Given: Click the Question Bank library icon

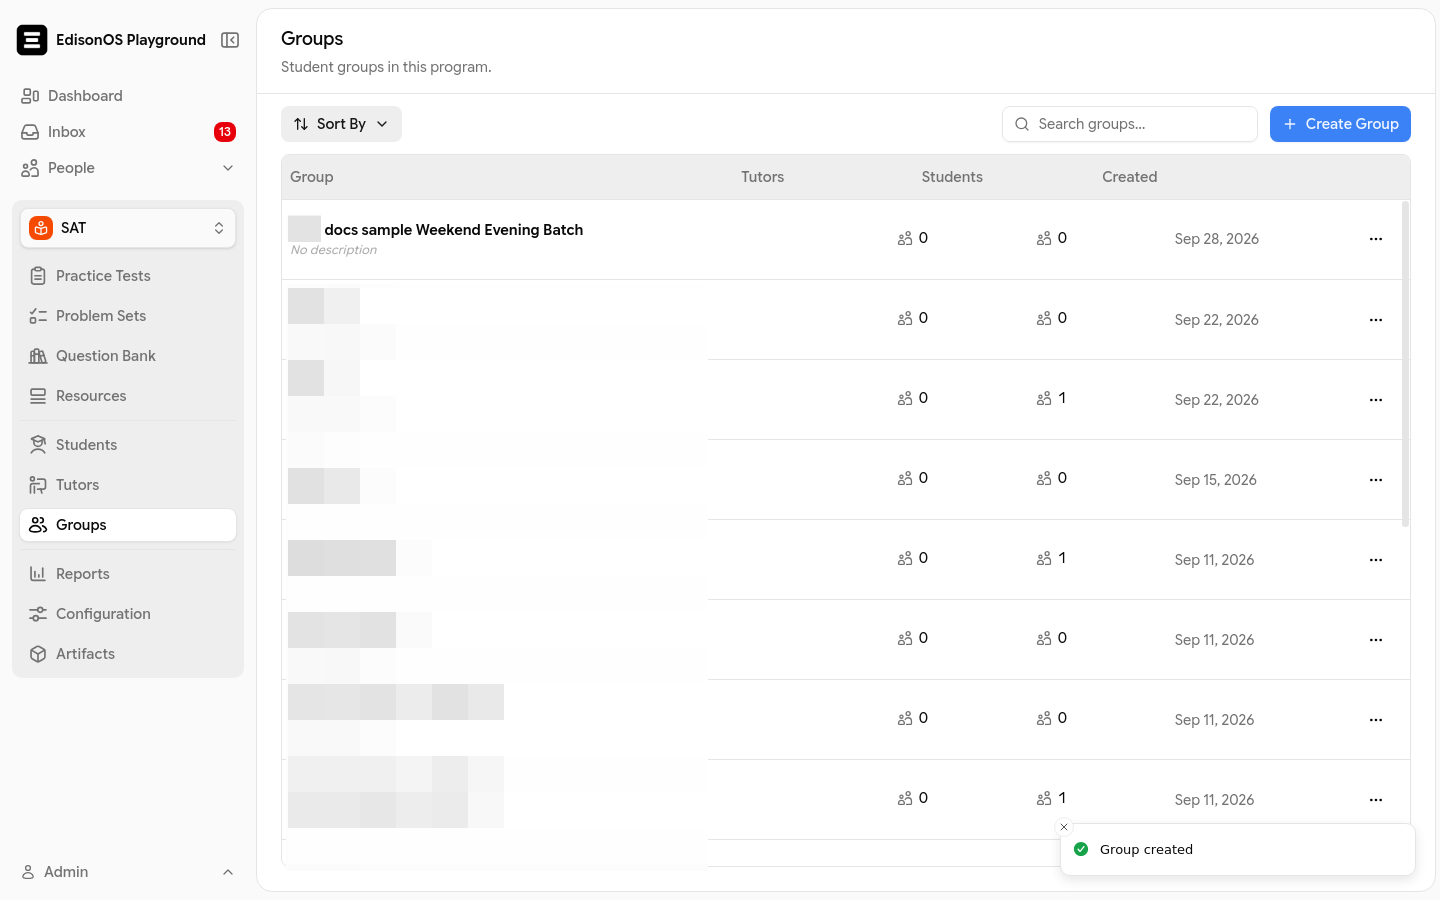Looking at the screenshot, I should pos(38,356).
